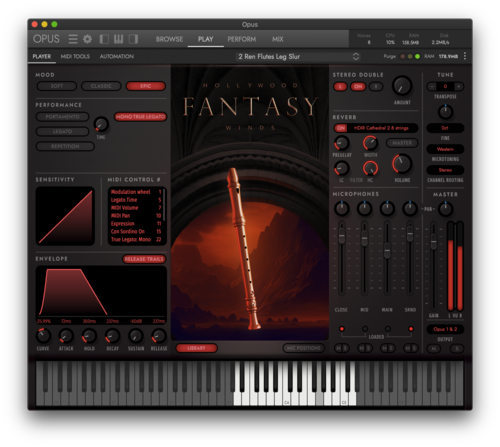
Task: Toggle the virtual keyboard icon
Action: [x=118, y=39]
